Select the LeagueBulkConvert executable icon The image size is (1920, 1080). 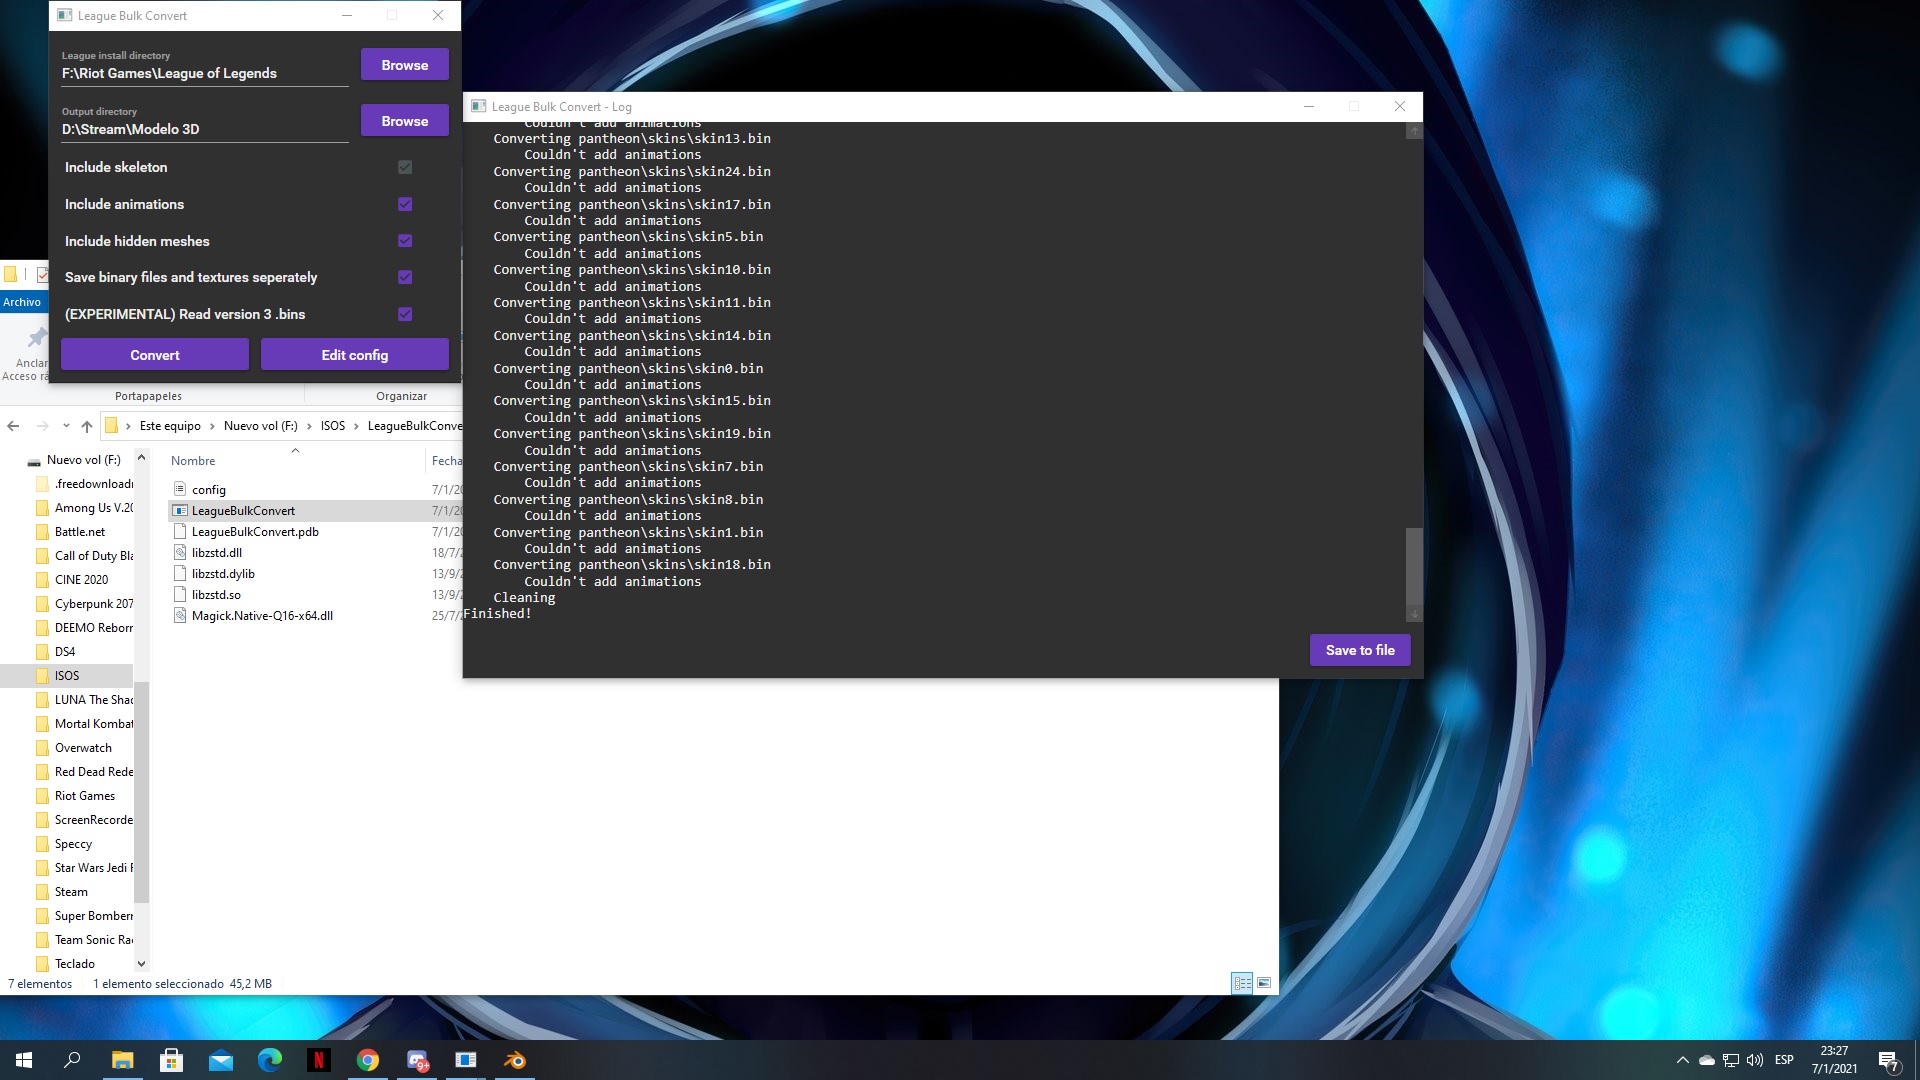coord(179,511)
